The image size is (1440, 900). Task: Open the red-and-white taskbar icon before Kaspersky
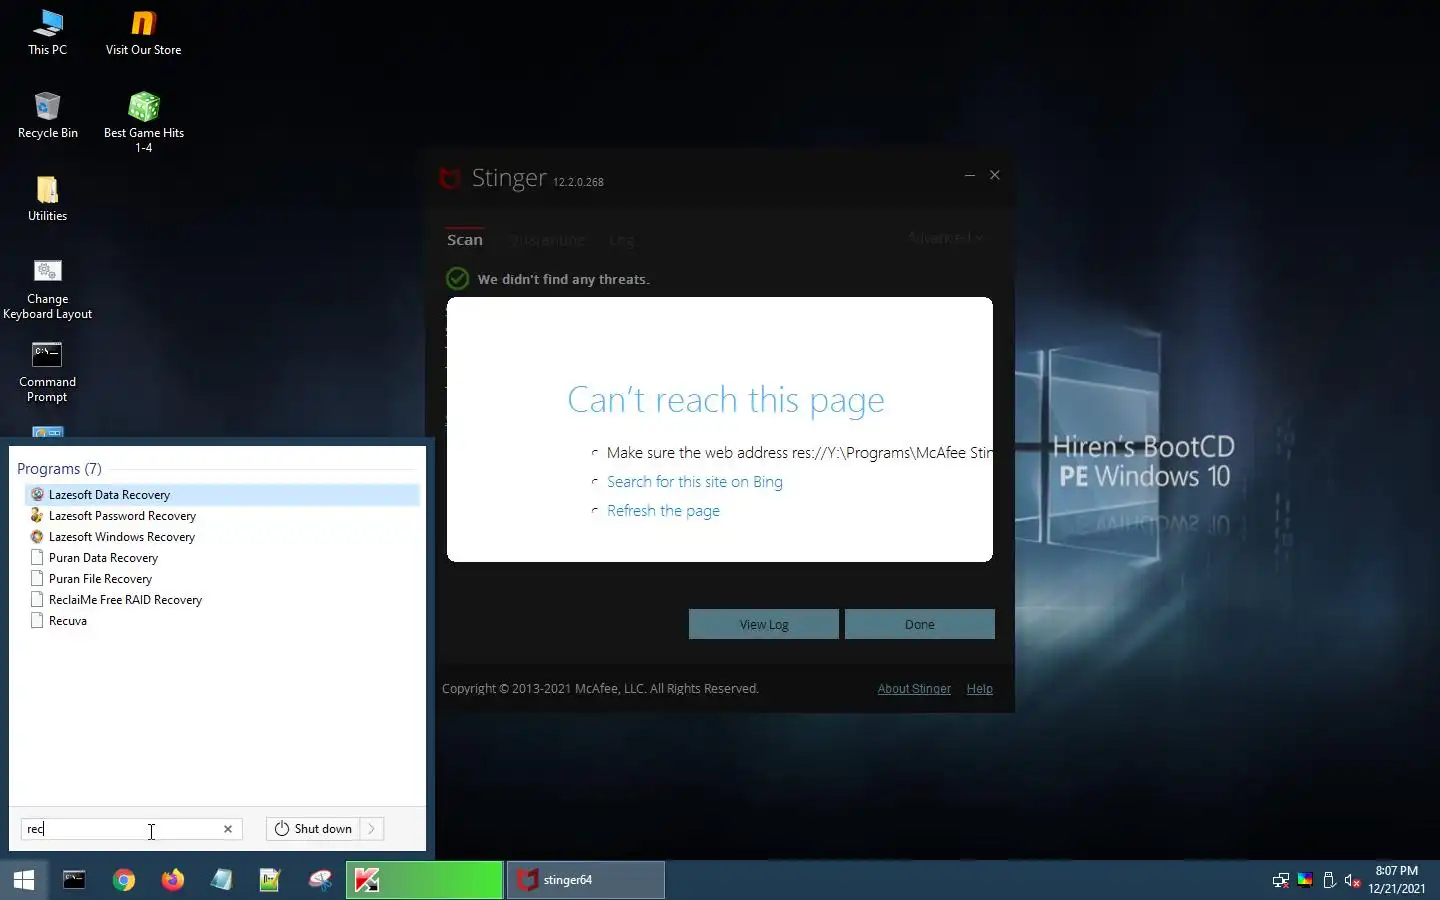coord(320,880)
